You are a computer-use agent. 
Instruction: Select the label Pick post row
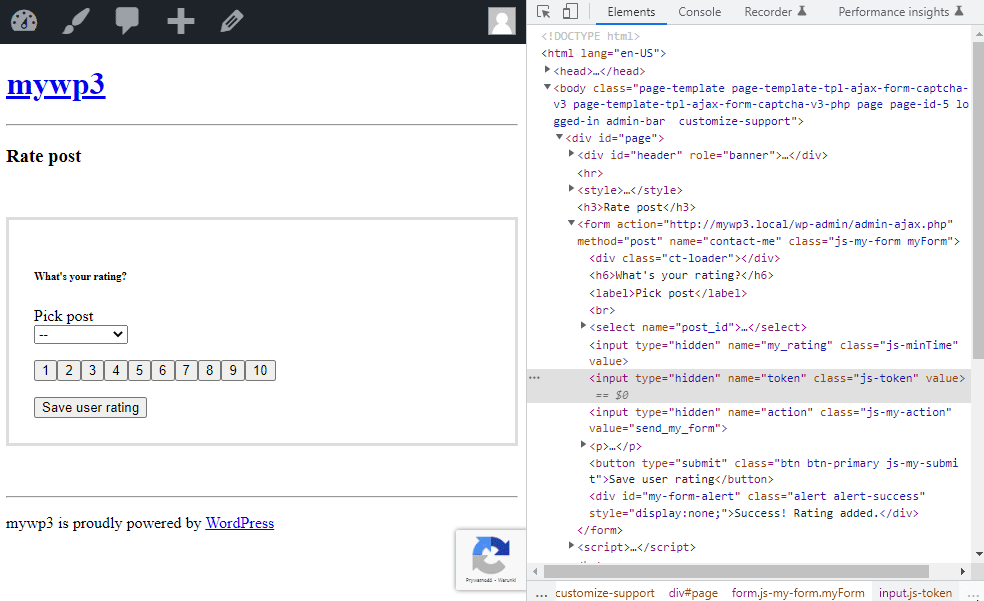click(x=668, y=293)
